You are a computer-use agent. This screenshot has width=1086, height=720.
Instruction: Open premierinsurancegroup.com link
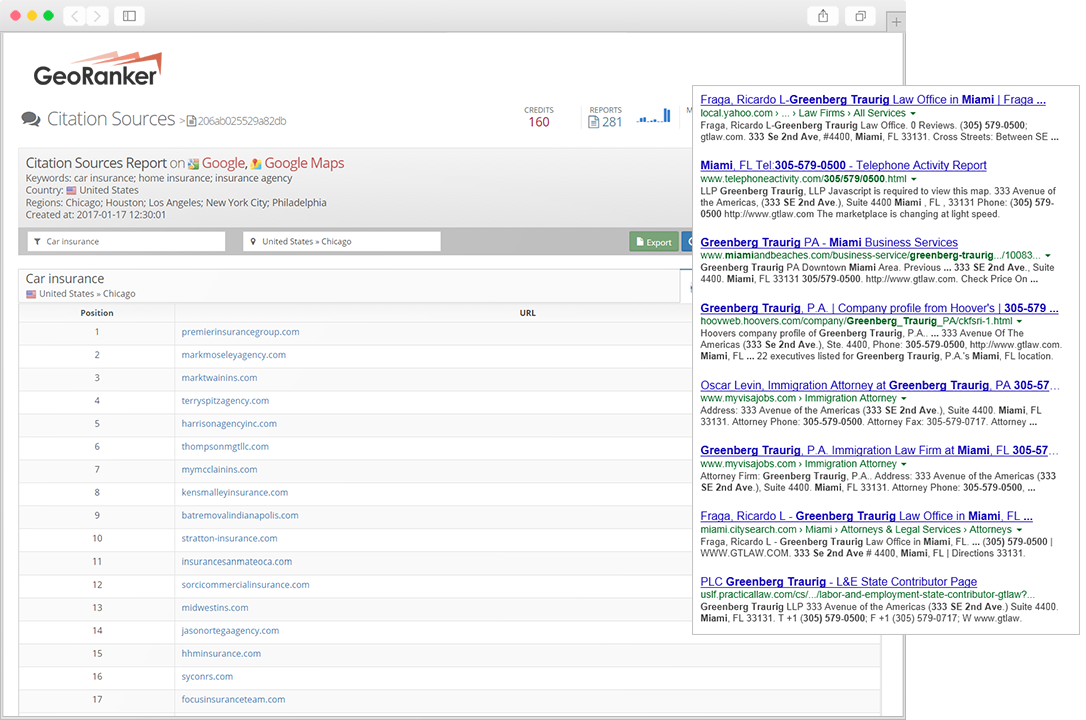tap(240, 332)
